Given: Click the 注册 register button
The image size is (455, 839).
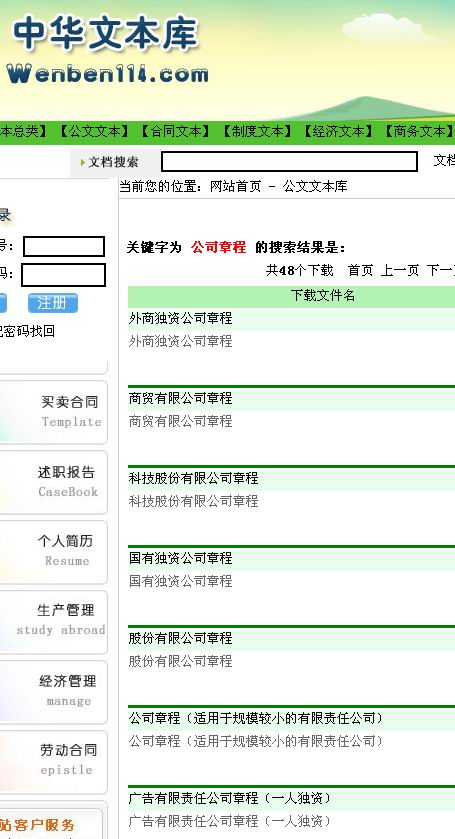Looking at the screenshot, I should pos(53,303).
